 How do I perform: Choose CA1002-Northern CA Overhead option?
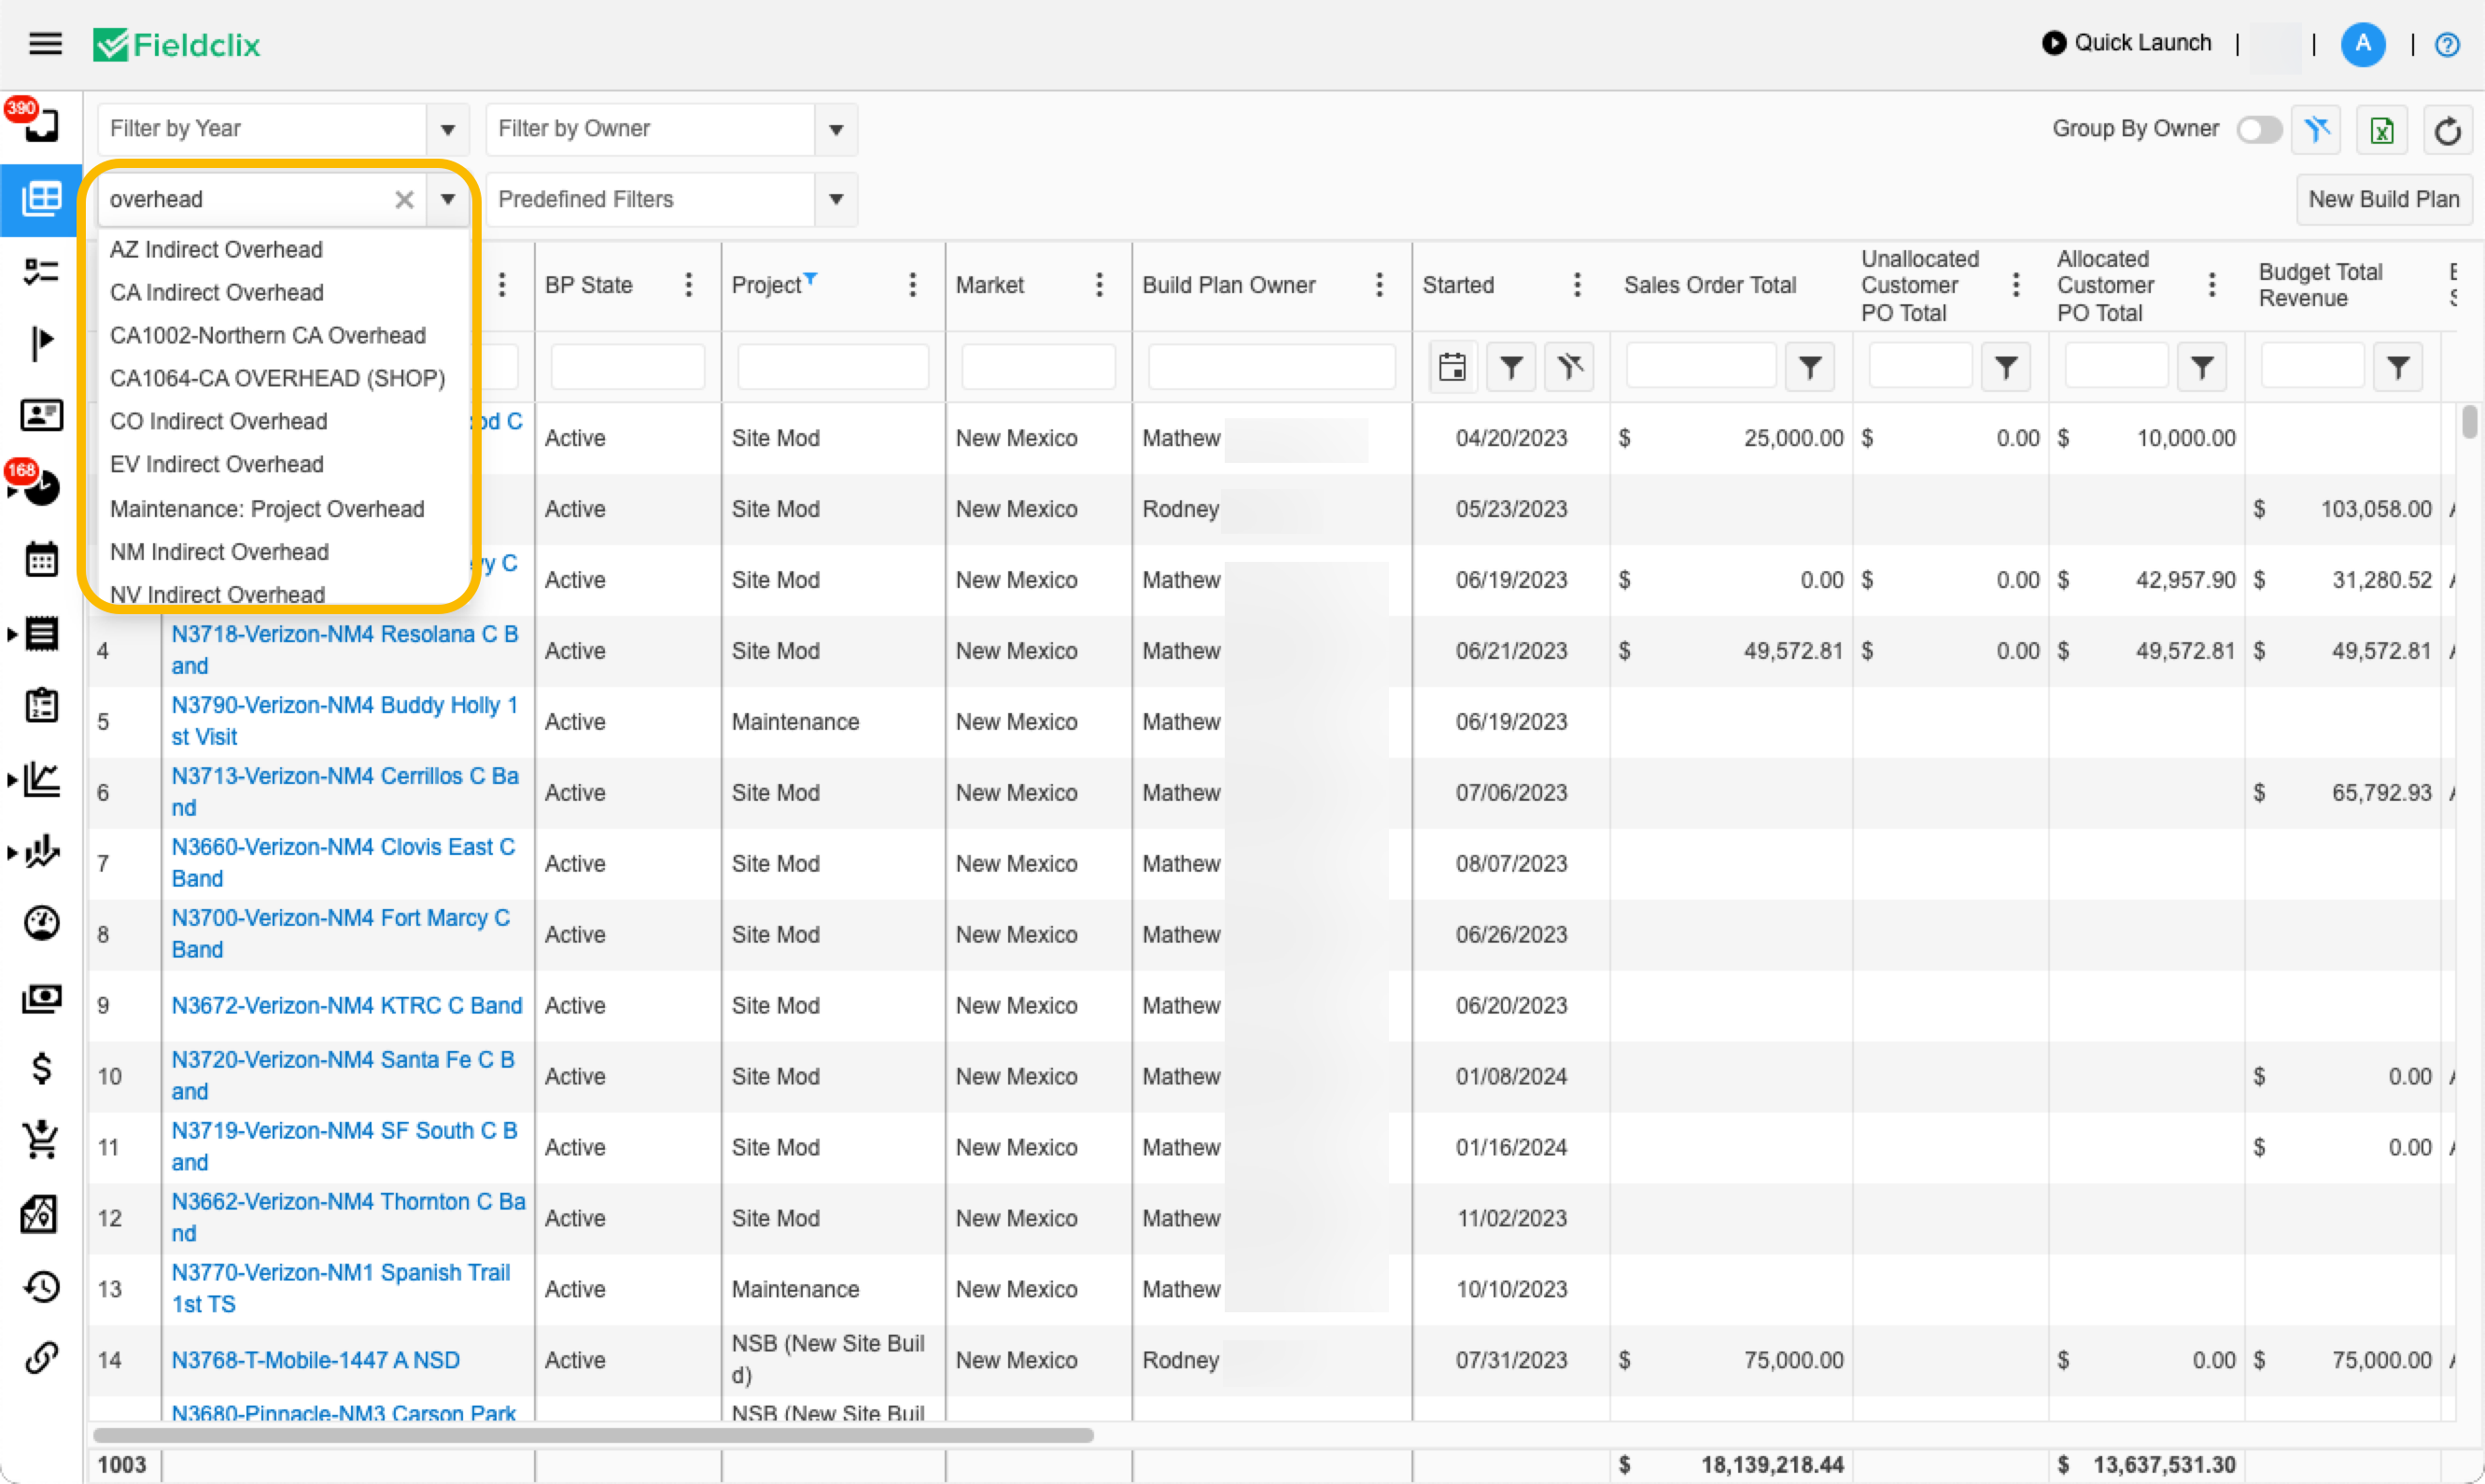tap(267, 335)
